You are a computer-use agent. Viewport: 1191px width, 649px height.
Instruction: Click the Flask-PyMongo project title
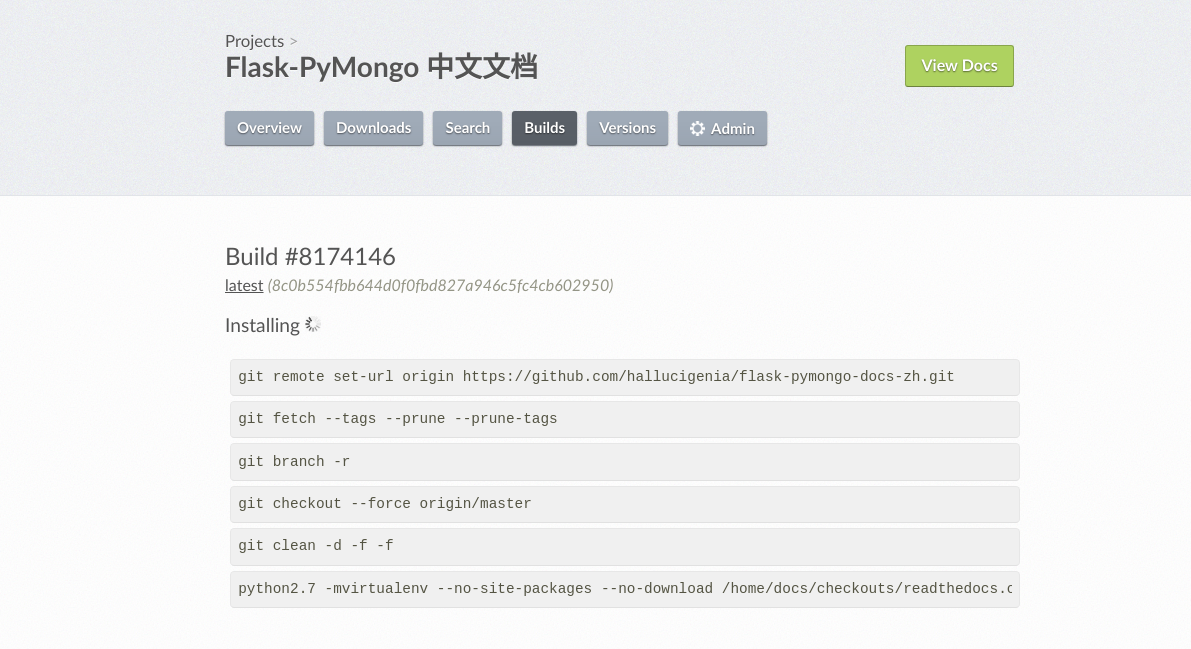(x=381, y=67)
